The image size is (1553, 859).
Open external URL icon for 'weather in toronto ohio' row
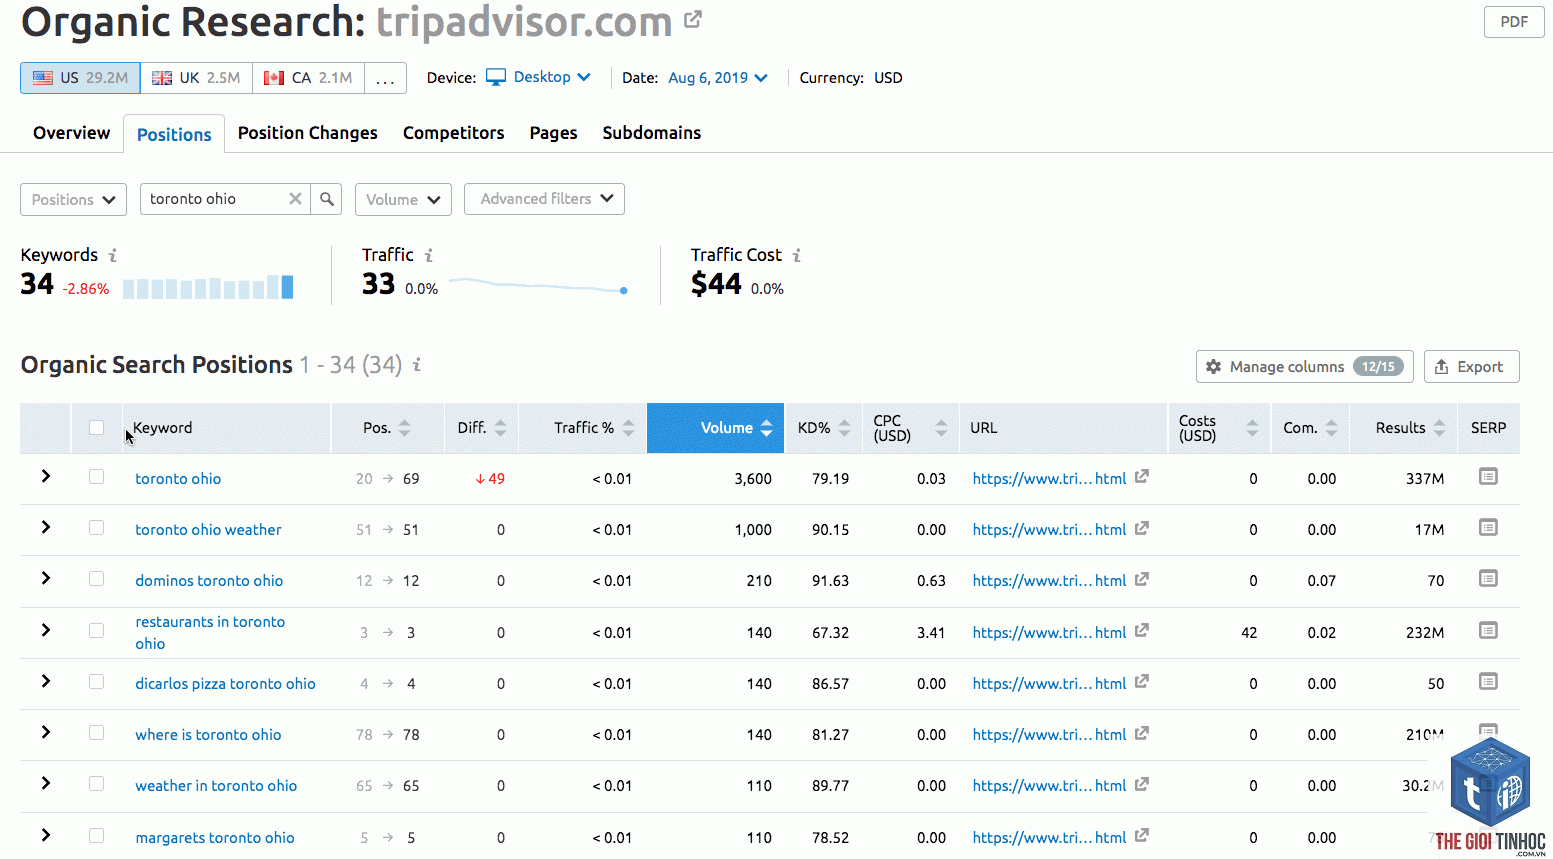1142,784
